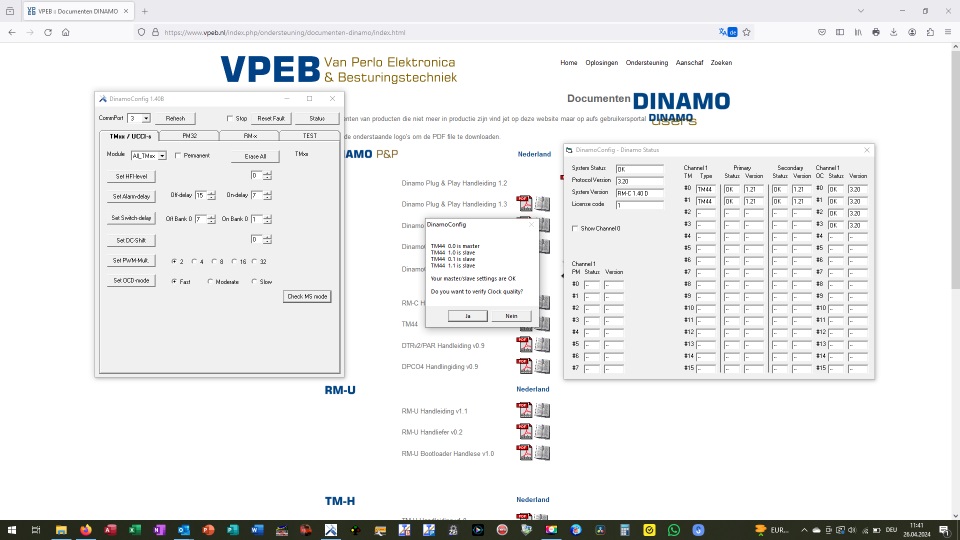
Task: Bookmark this page with the star icon
Action: point(747,32)
